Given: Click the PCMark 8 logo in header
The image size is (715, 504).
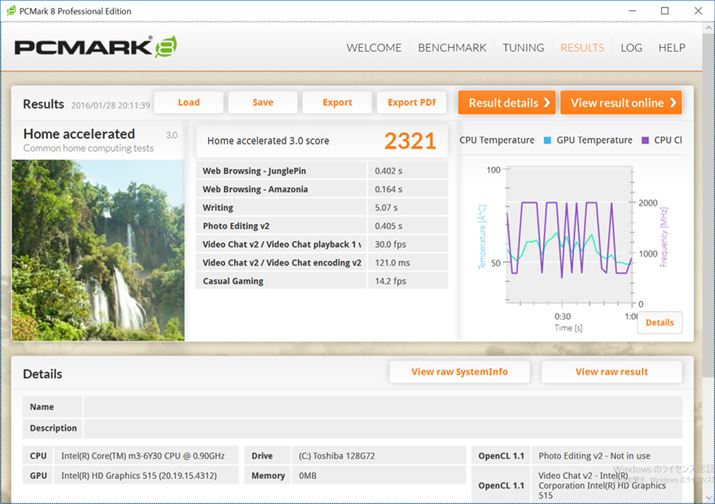Looking at the screenshot, I should tap(96, 47).
